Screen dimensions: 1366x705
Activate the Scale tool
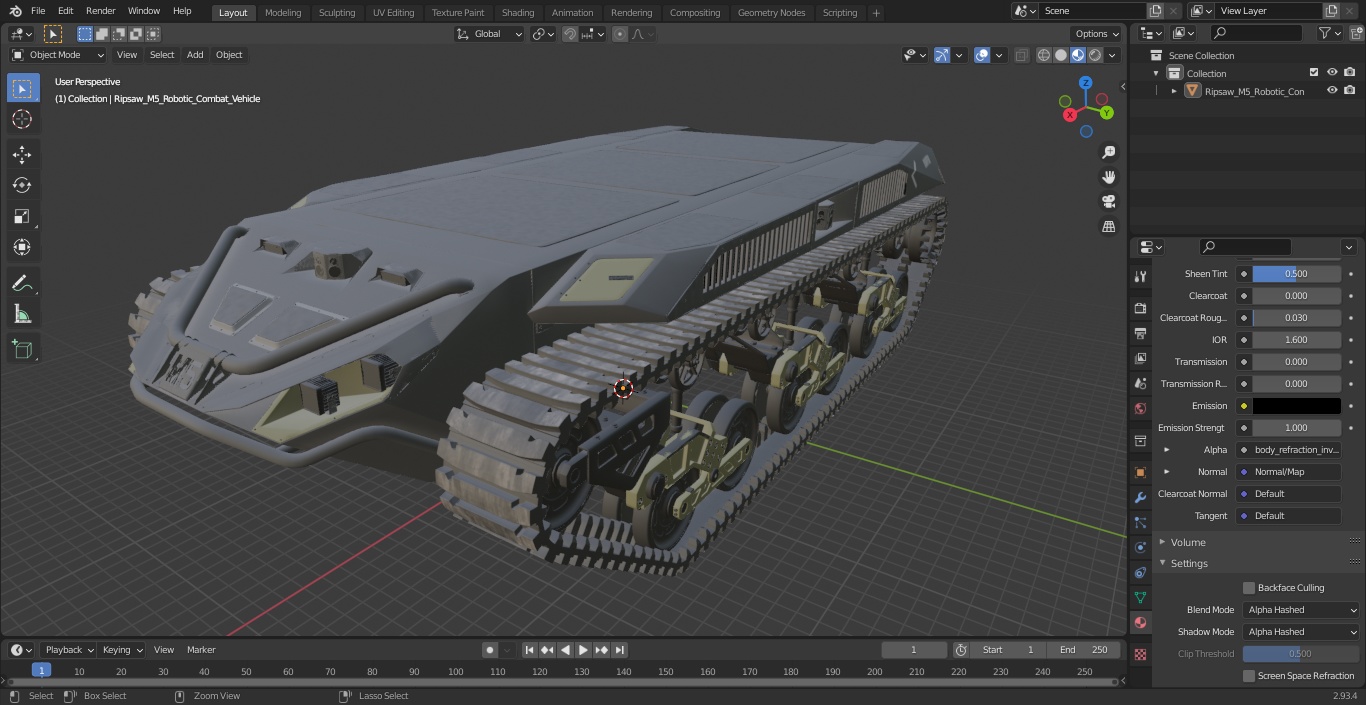[x=22, y=216]
